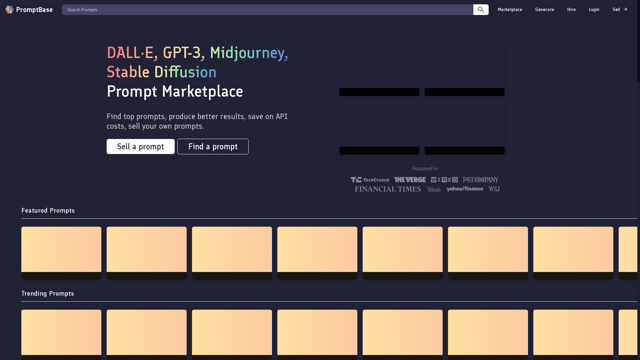Click the Sell a prompt button
The height and width of the screenshot is (360, 640).
pos(140,147)
